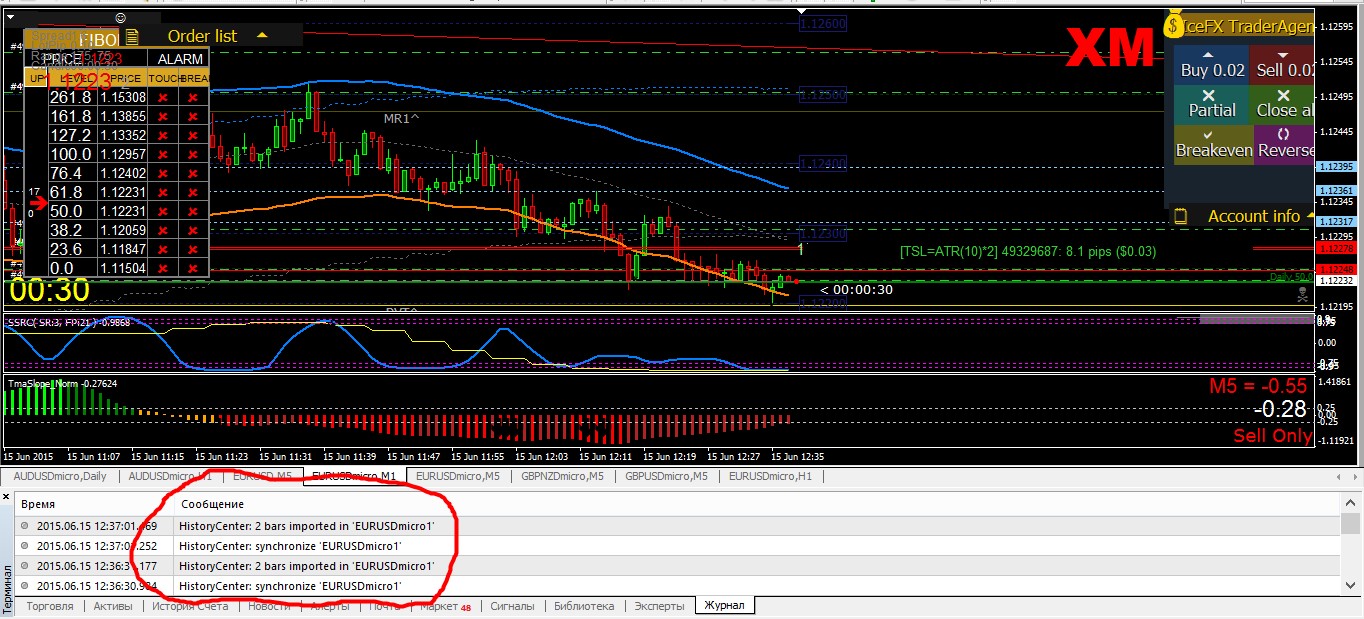Toggle TOUCH alarm for Fibo level 261.8
Image resolution: width=1364 pixels, height=619 pixels.
(162, 97)
